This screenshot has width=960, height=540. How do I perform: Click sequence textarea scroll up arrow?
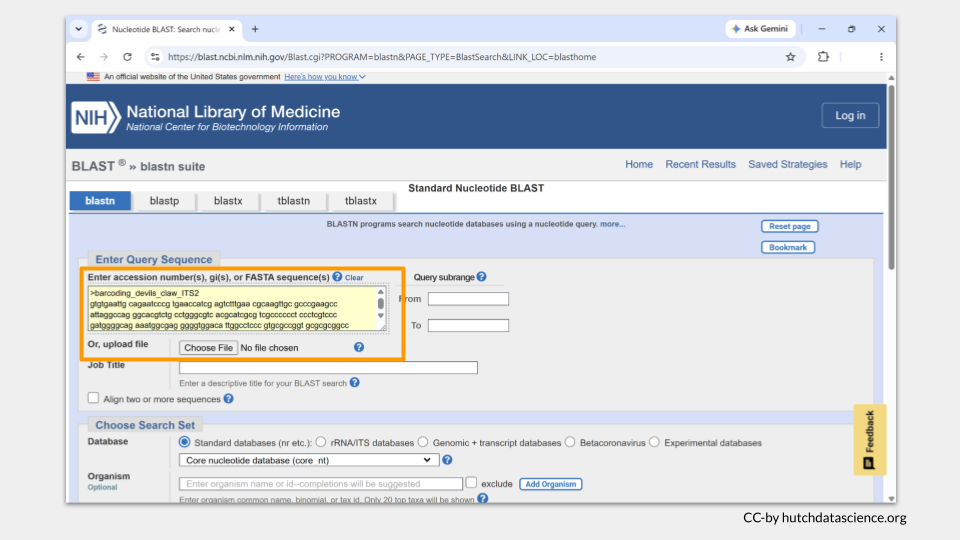pos(380,291)
